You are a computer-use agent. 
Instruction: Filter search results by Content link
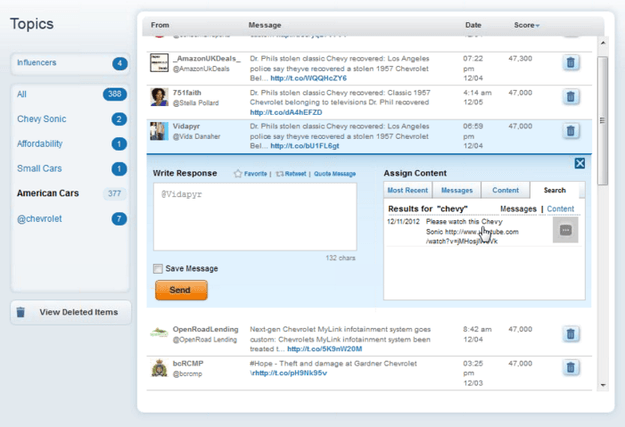point(560,209)
